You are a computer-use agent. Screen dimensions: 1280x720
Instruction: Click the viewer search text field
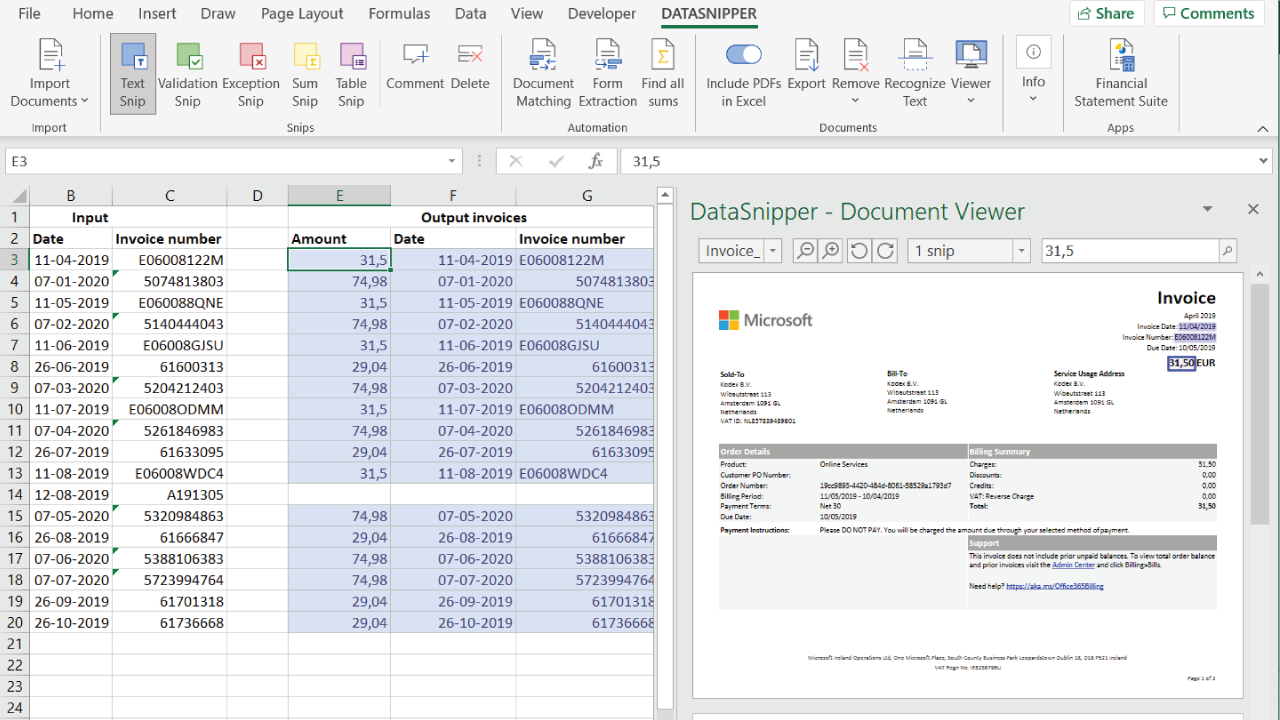pyautogui.click(x=1128, y=251)
